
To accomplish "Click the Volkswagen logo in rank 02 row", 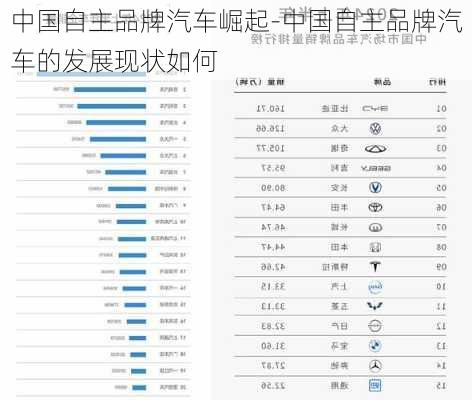I will [376, 128].
